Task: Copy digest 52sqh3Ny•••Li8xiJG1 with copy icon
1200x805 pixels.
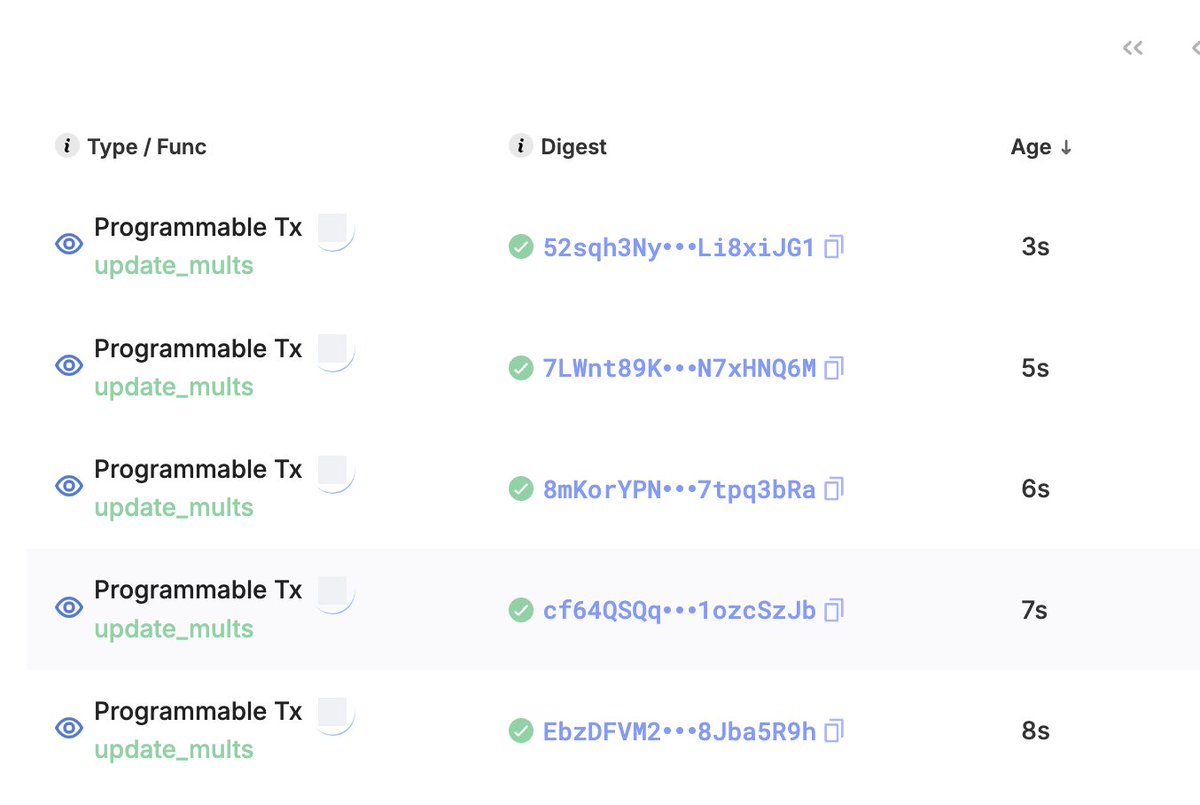Action: [834, 247]
